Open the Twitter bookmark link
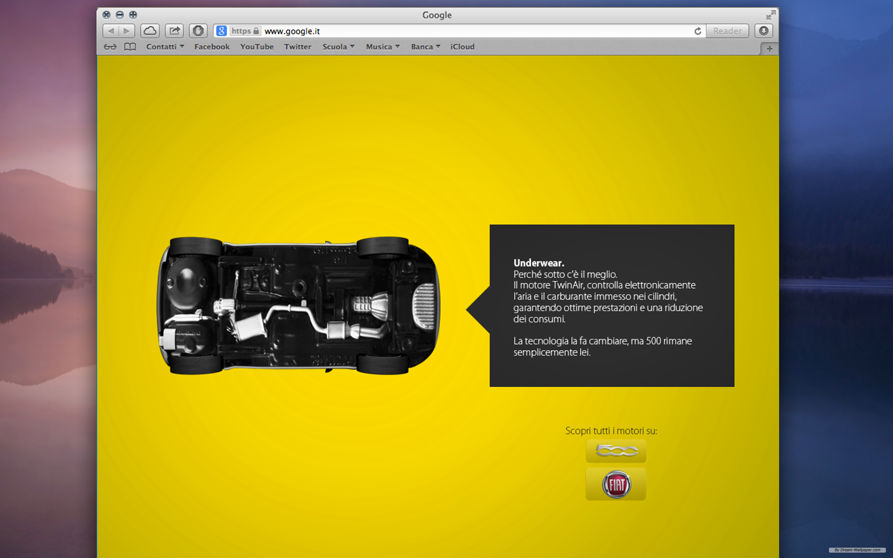Screen dimensions: 893x558 point(297,47)
